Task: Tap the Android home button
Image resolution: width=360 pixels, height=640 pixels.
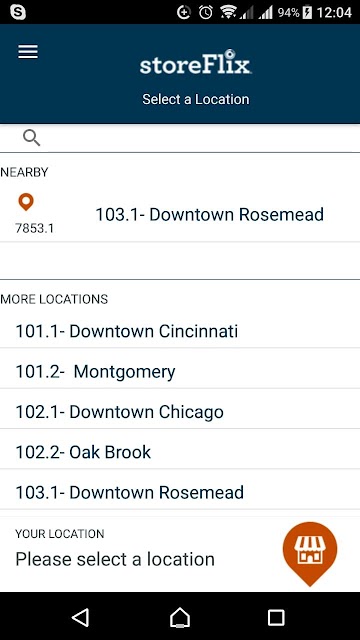Action: (180, 618)
